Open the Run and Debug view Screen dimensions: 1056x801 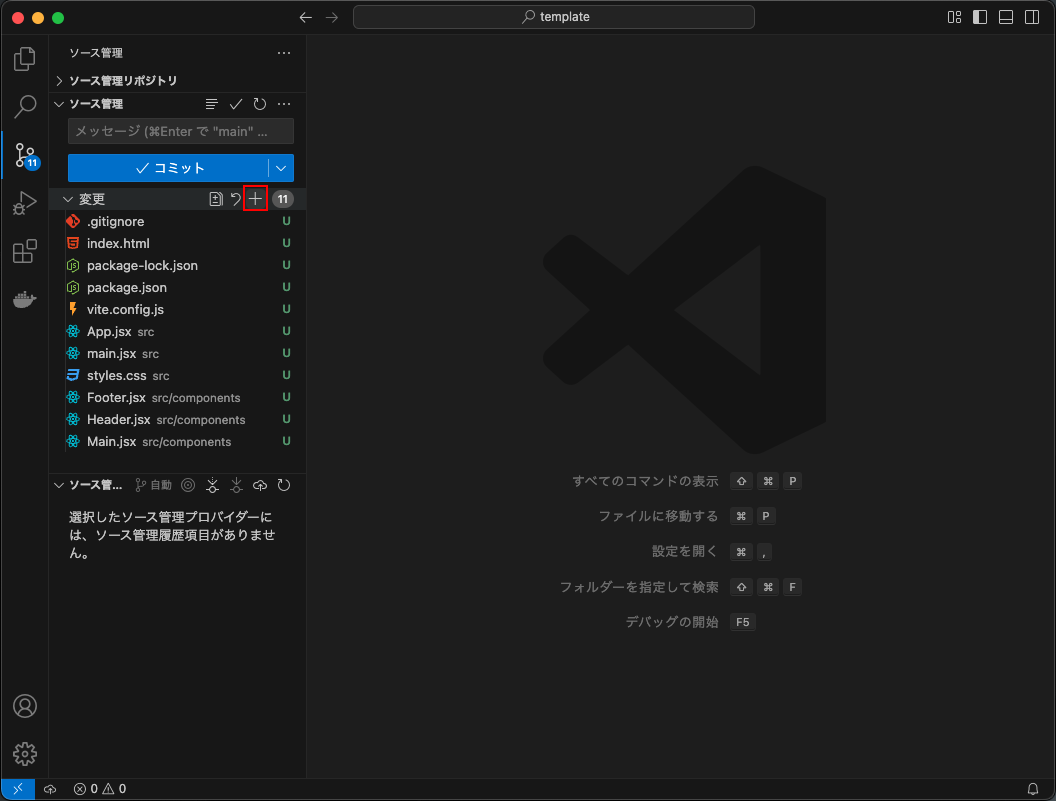pos(24,203)
